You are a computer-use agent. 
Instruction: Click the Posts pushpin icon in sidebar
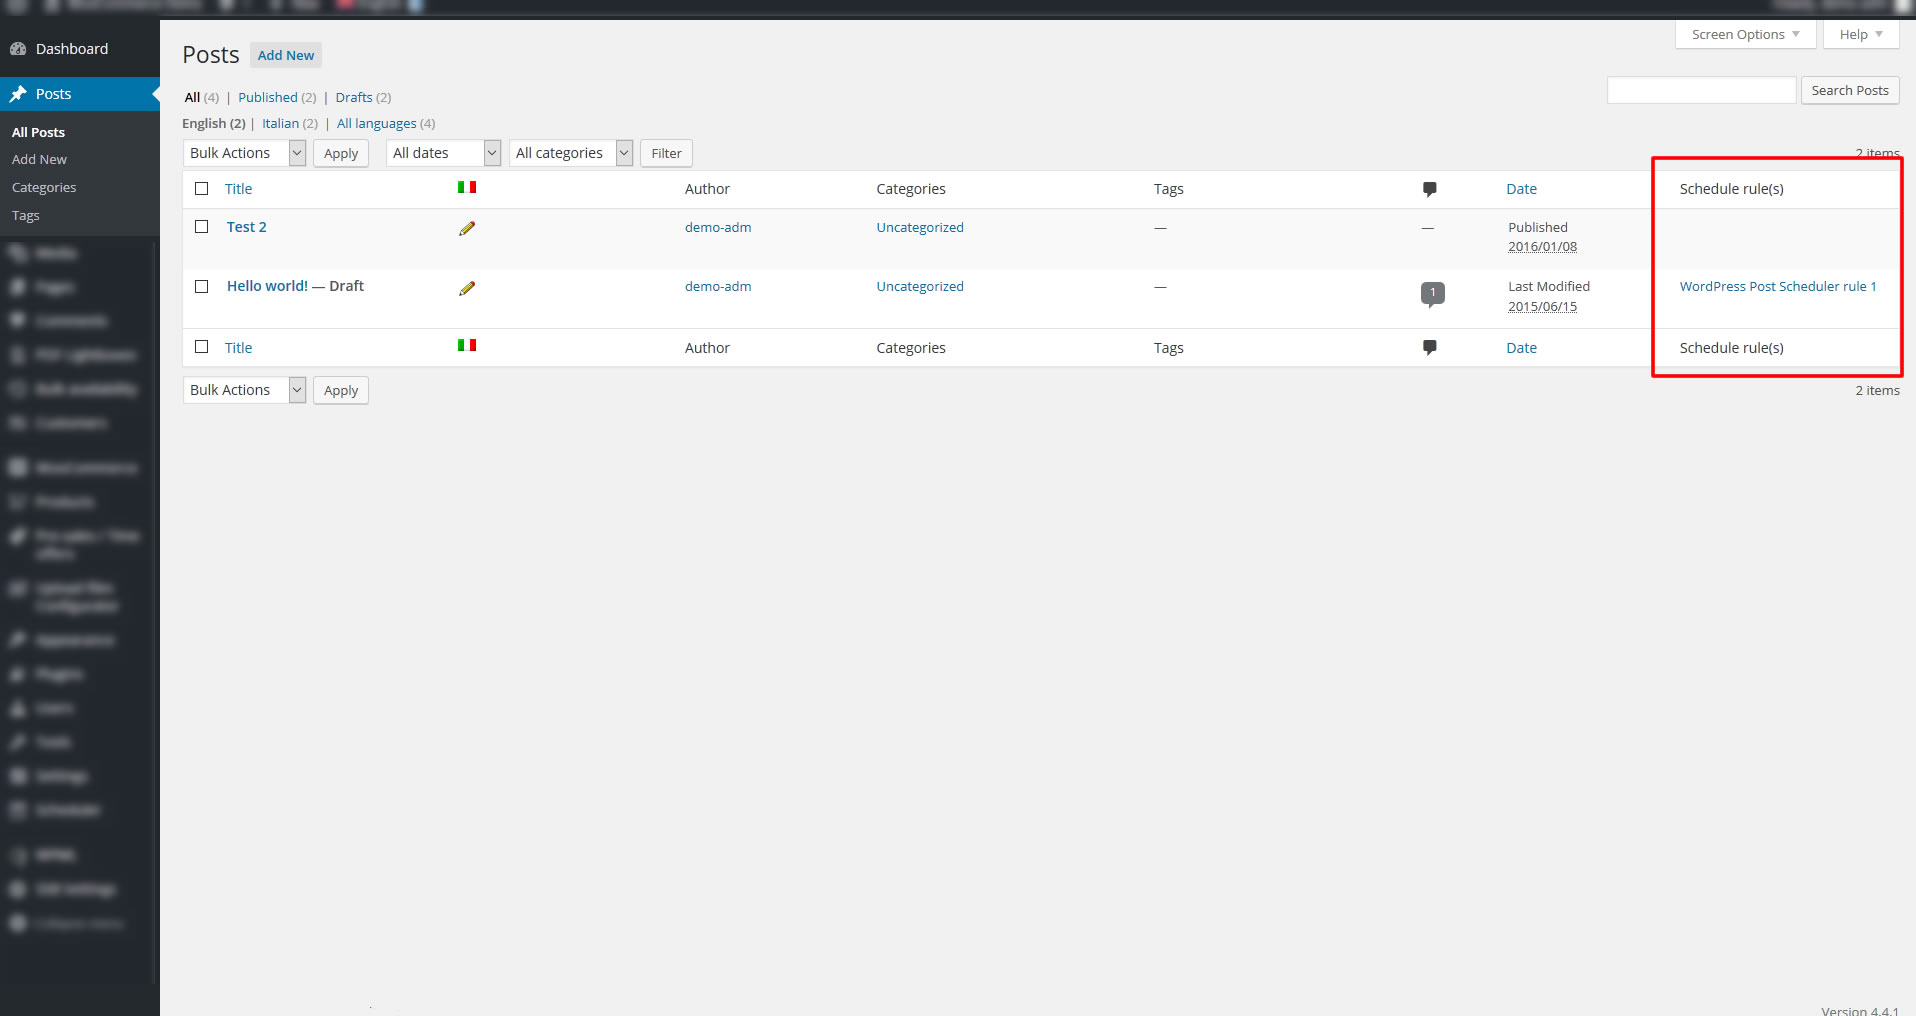[x=18, y=94]
